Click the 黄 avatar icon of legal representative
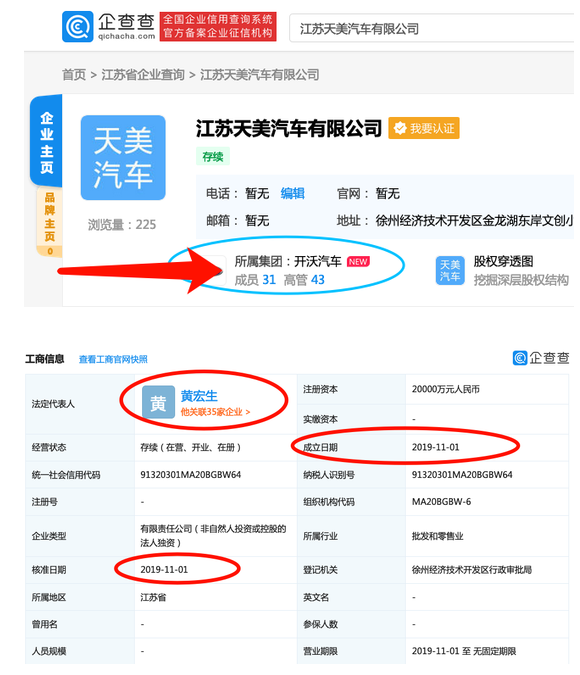This screenshot has height=675, width=580. click(158, 402)
